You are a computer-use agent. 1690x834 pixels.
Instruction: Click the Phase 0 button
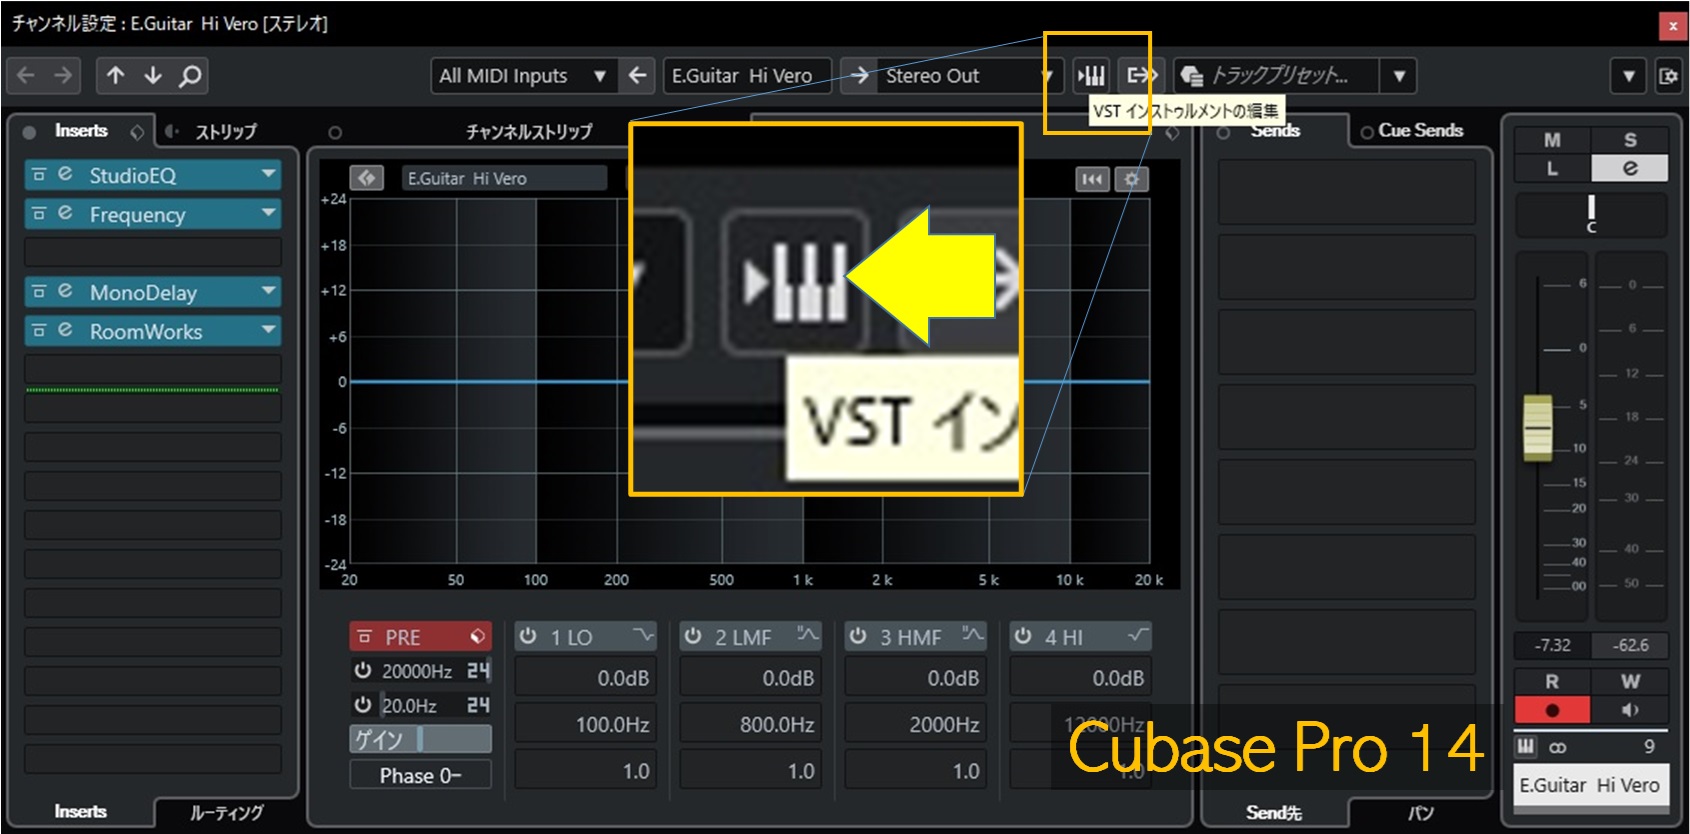(420, 775)
